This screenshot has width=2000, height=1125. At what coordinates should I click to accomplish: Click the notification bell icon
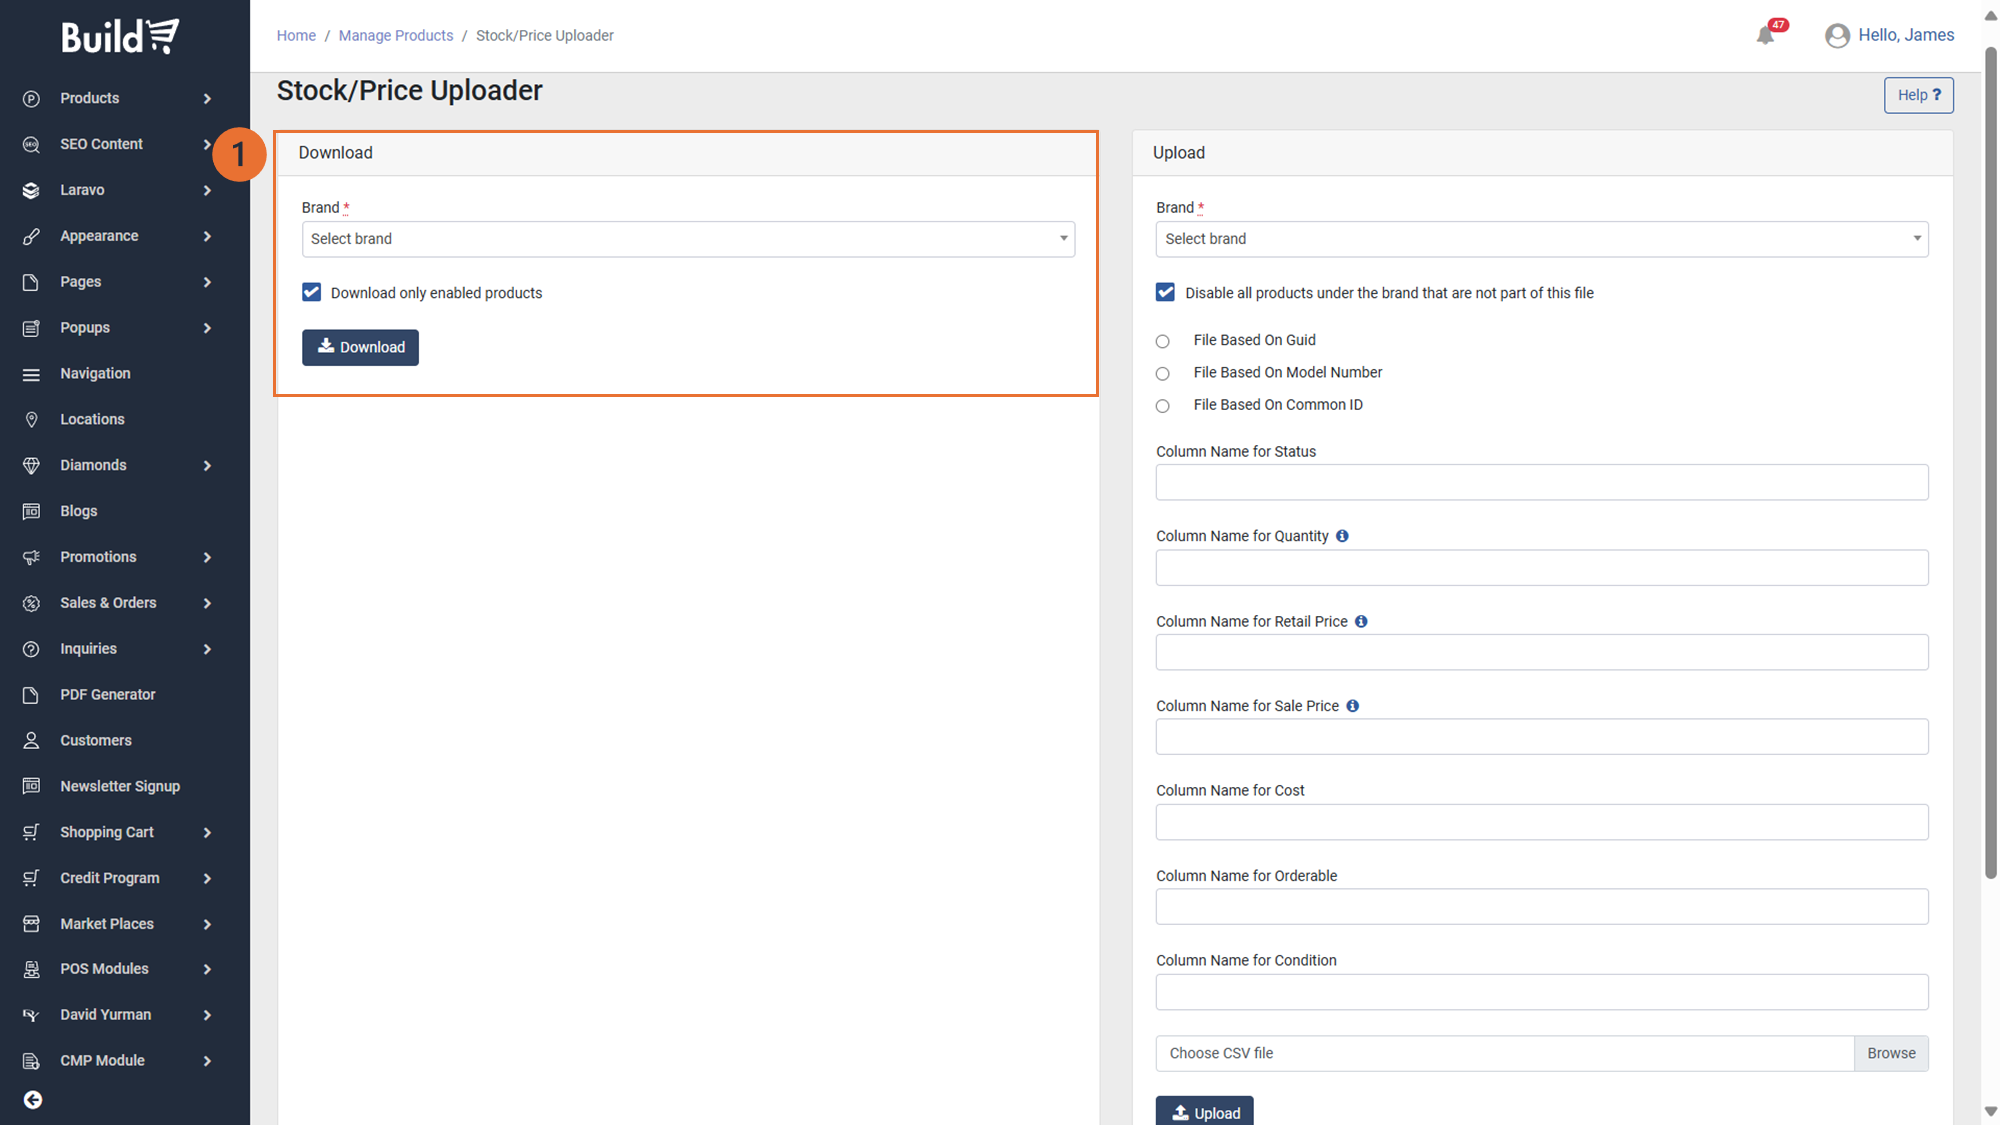click(1765, 36)
